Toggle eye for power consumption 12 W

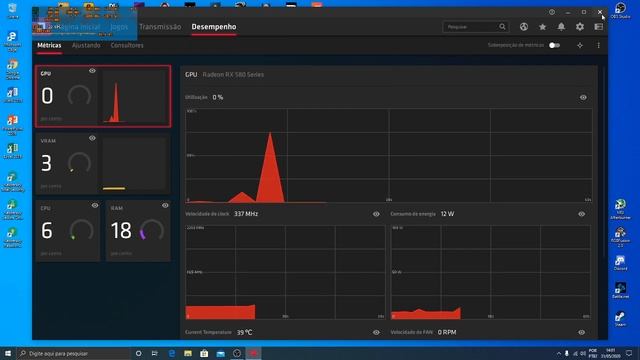(x=582, y=214)
